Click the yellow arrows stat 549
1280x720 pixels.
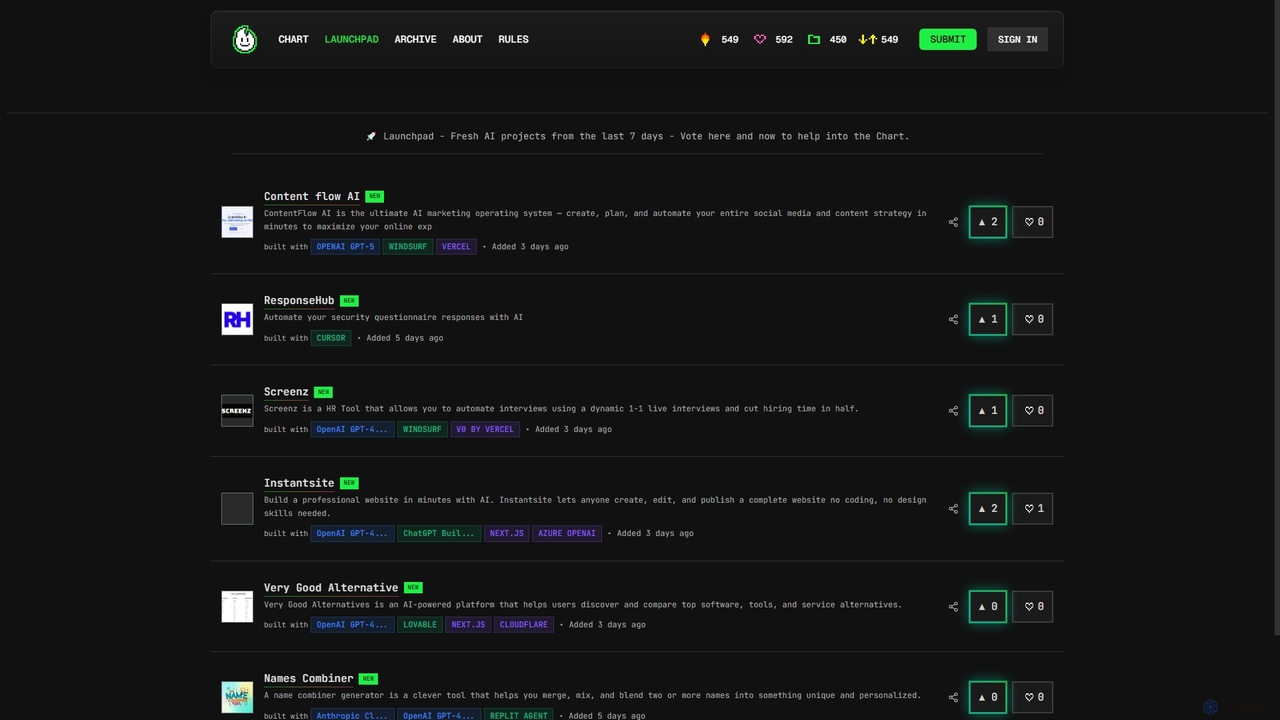tap(879, 39)
